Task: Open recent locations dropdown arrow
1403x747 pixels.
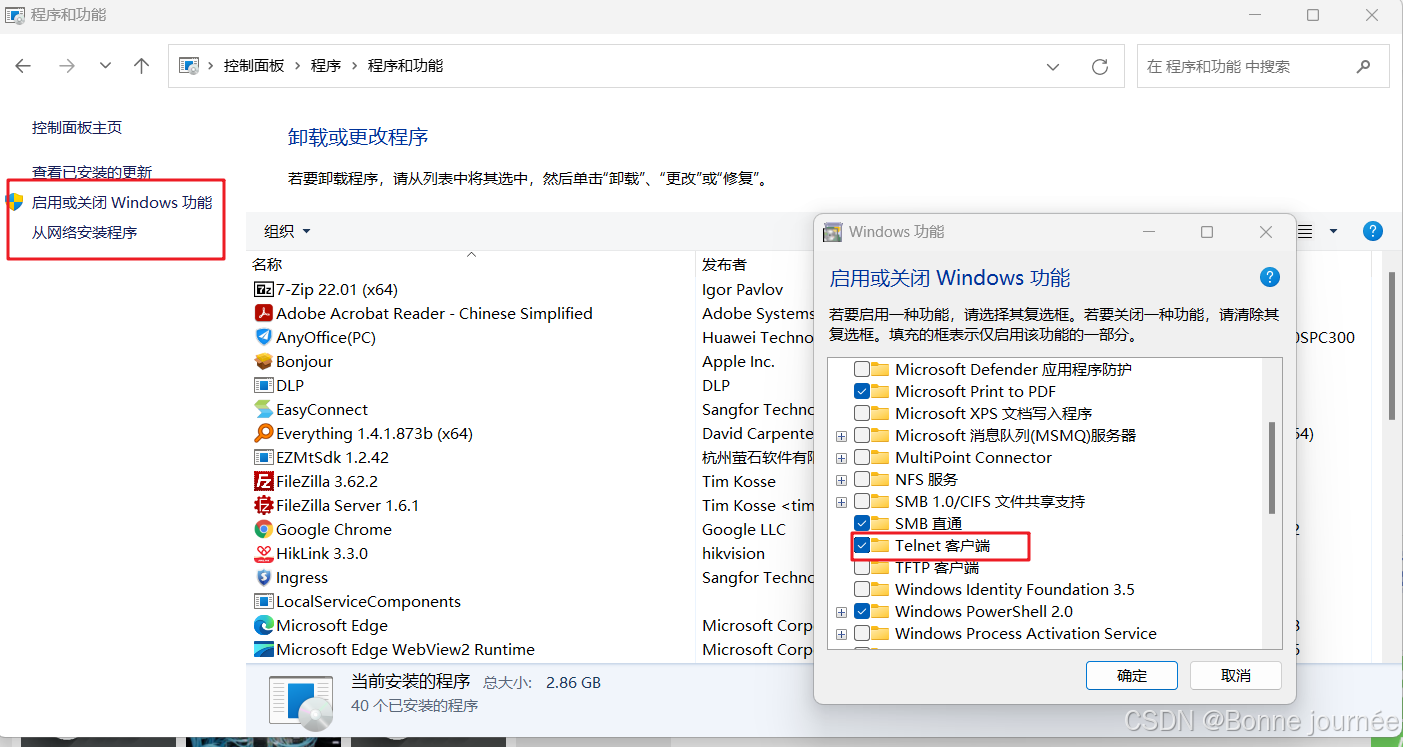Action: [x=105, y=66]
